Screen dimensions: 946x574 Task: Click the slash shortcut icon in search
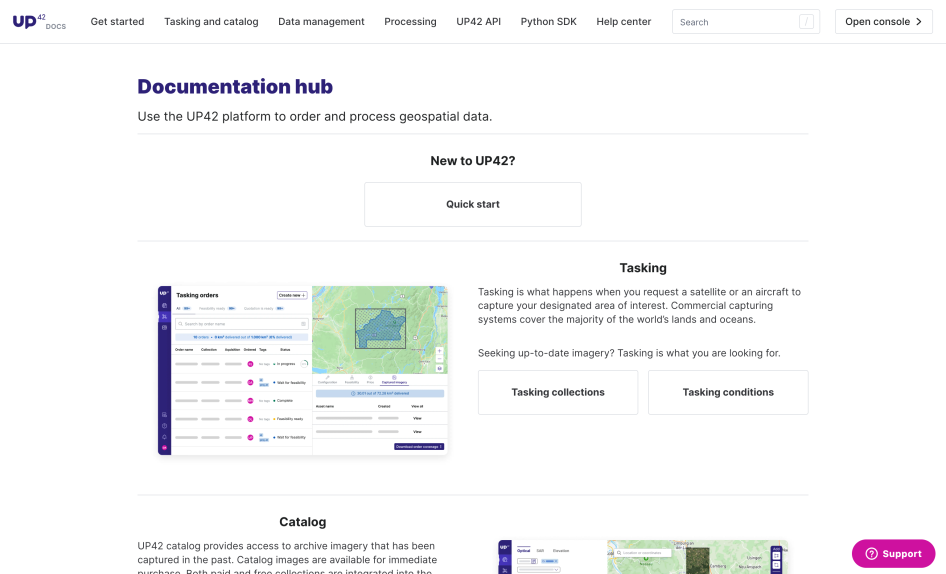click(806, 22)
